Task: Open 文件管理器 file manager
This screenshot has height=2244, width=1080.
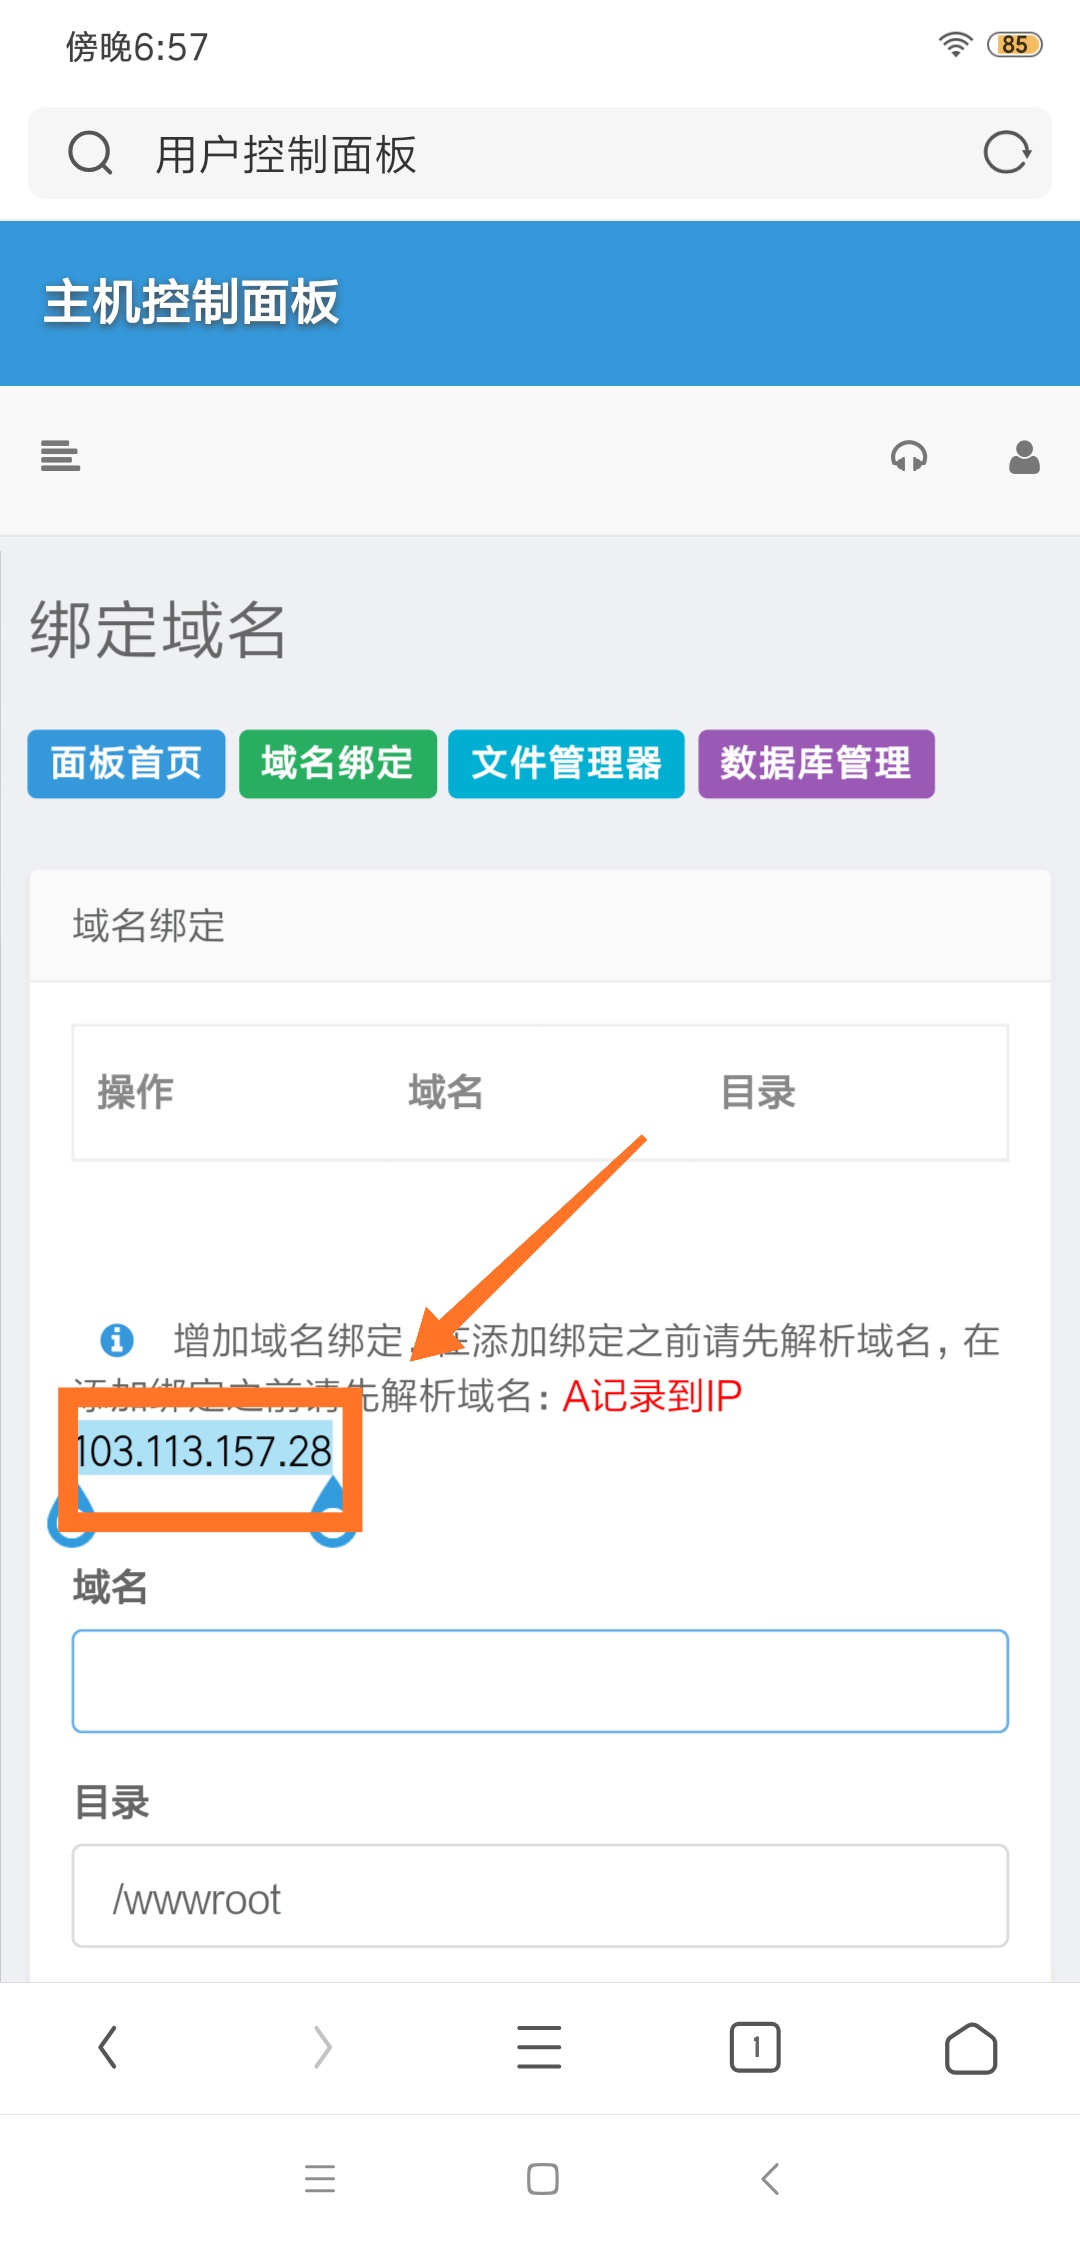Action: click(566, 764)
